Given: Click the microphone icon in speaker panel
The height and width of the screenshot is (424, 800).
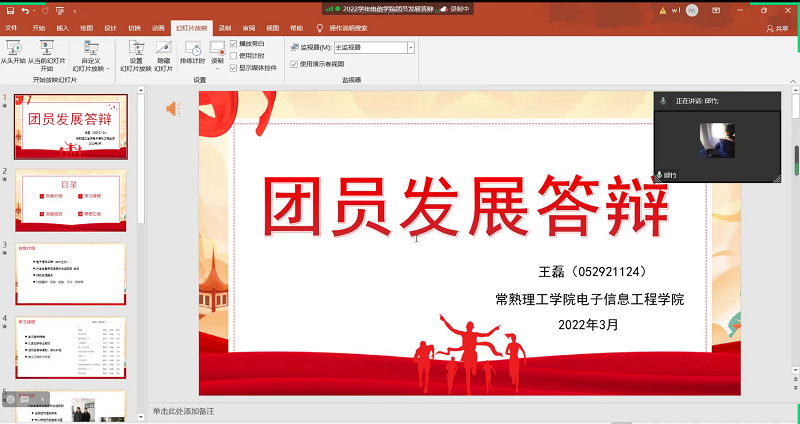Looking at the screenshot, I should tap(663, 101).
